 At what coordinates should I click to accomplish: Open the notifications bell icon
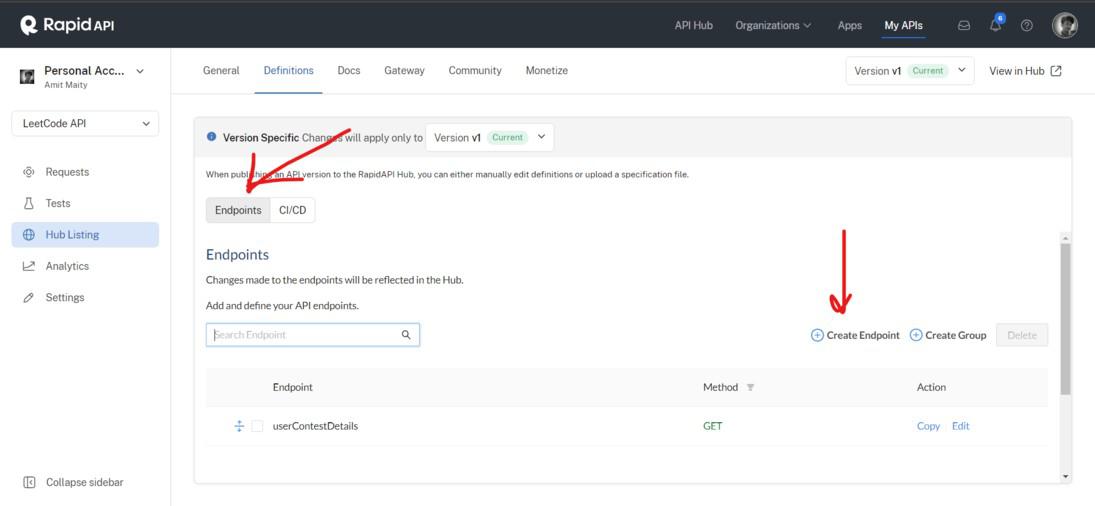[996, 25]
